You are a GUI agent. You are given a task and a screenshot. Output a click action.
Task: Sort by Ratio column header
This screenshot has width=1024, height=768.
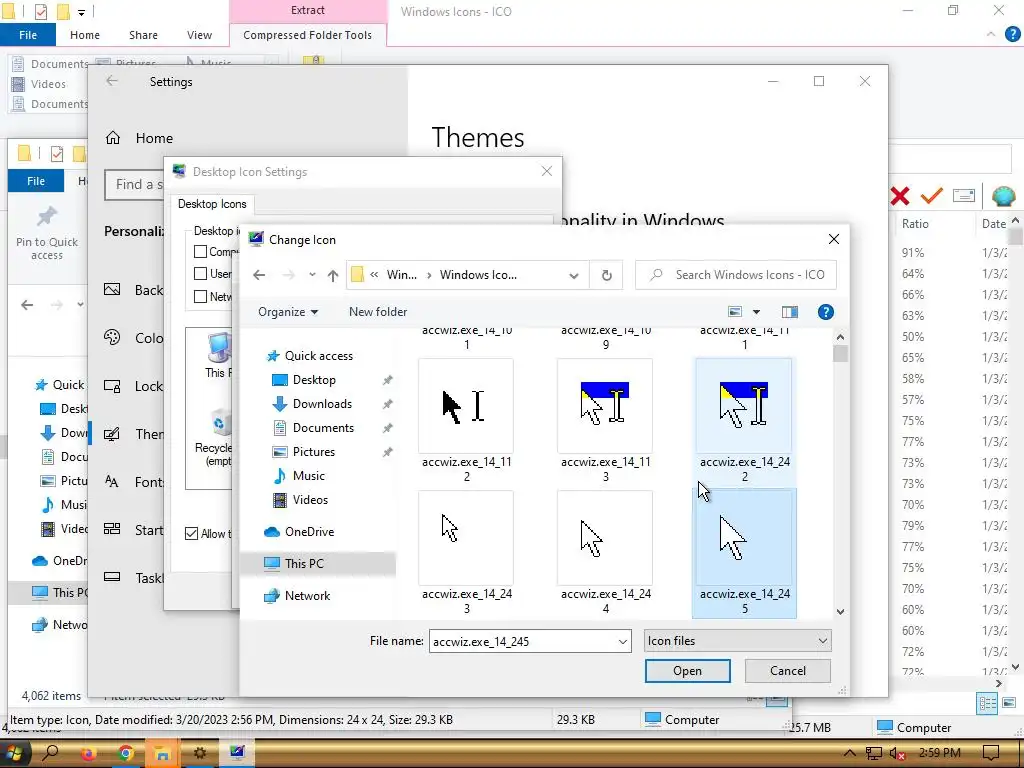pos(915,223)
